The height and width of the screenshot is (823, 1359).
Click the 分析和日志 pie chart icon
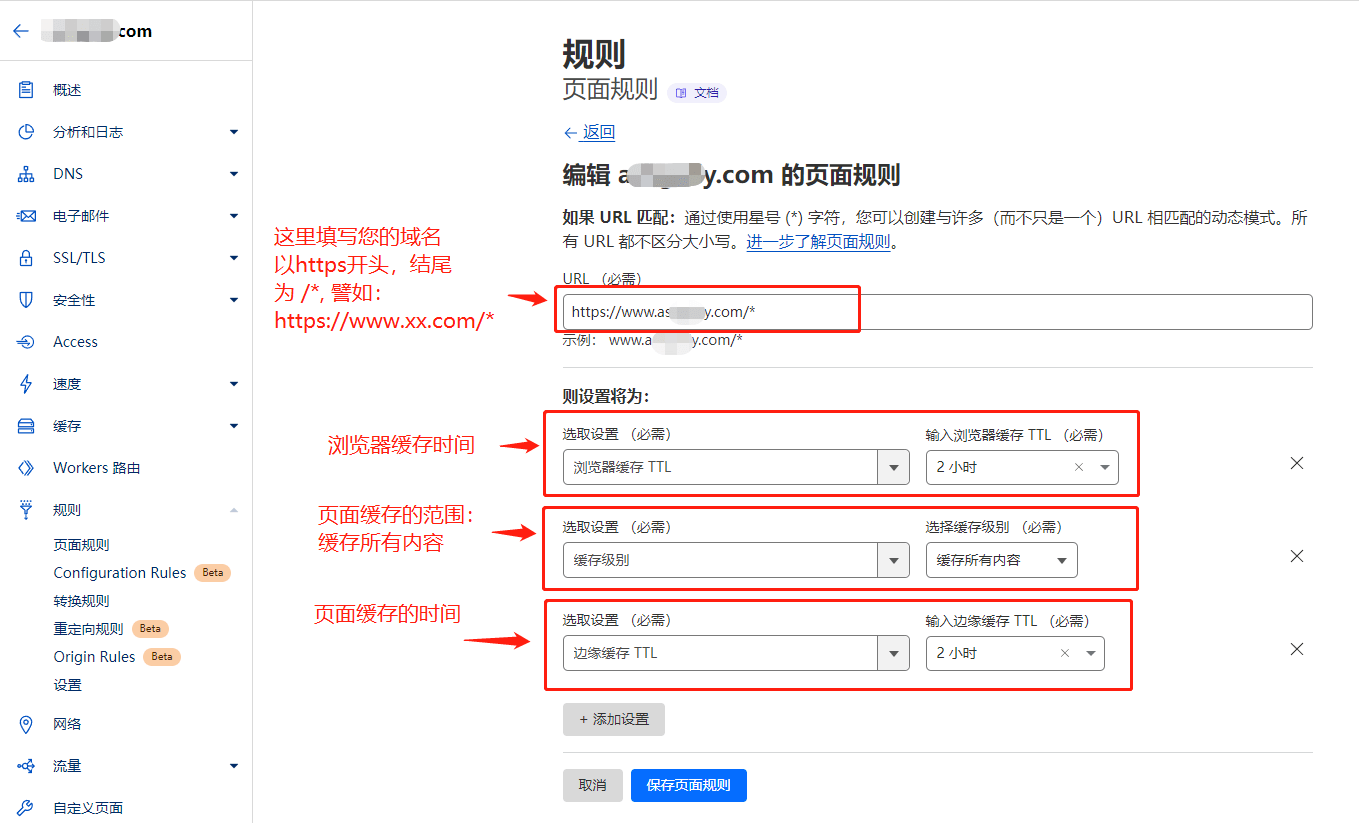point(26,132)
